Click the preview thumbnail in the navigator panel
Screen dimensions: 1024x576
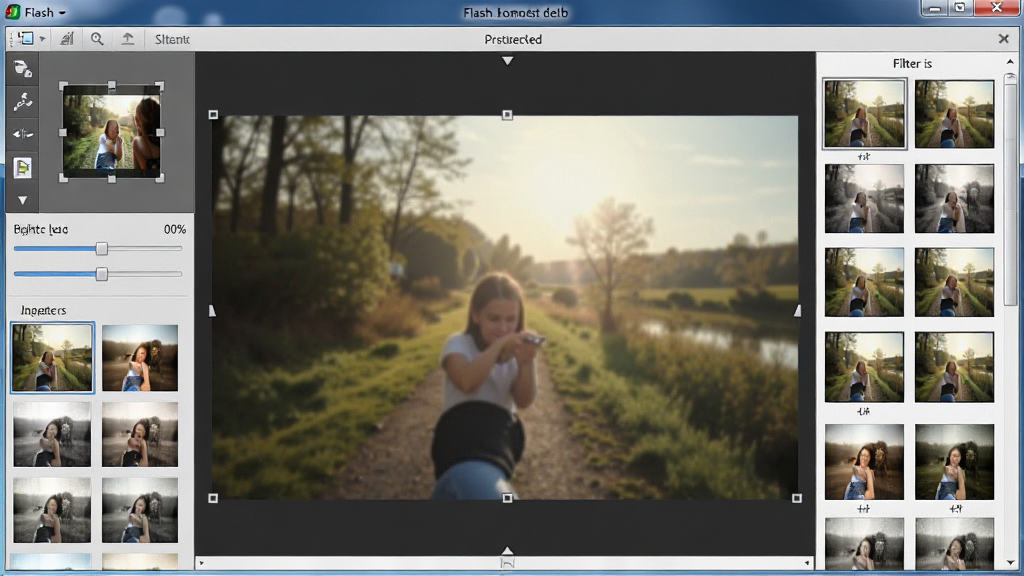click(112, 131)
